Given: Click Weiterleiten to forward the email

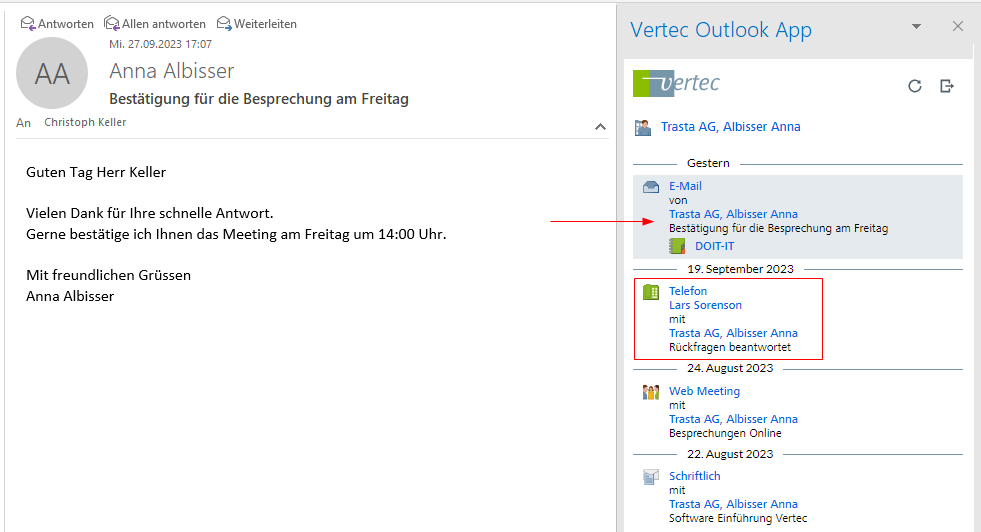Looking at the screenshot, I should (x=257, y=23).
